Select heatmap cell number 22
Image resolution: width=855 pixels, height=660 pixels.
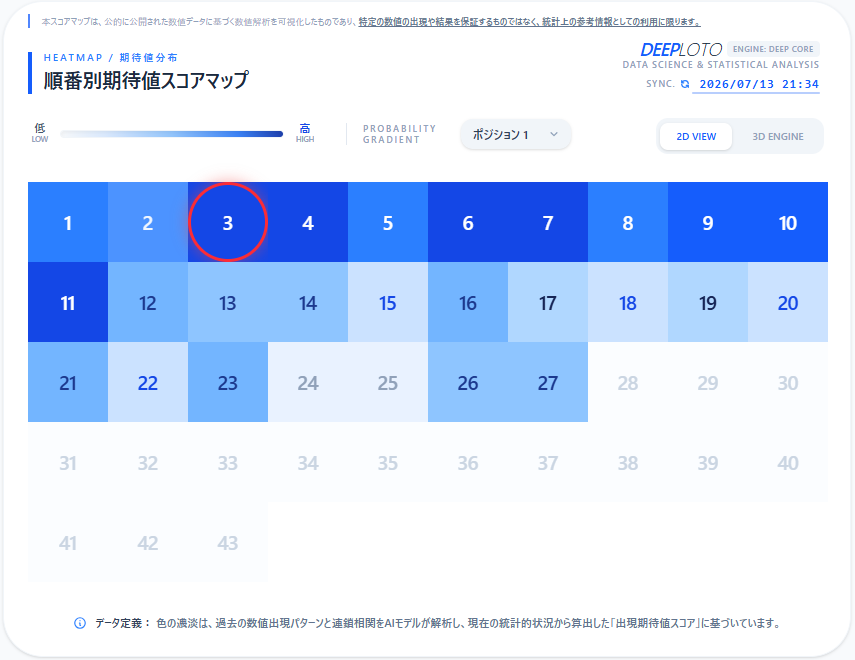coord(148,382)
